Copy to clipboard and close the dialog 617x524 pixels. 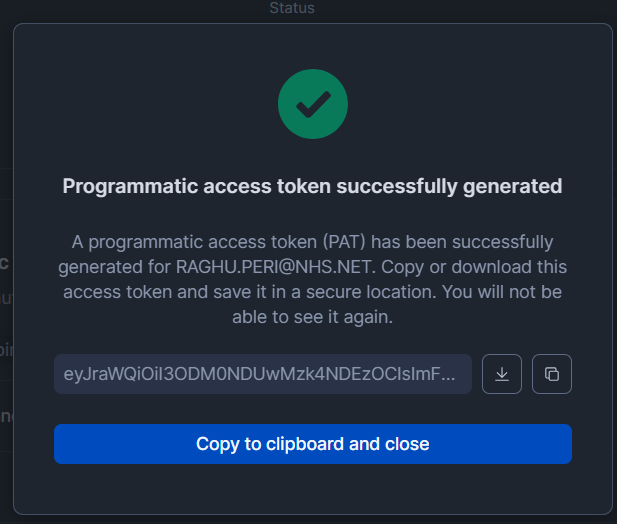point(312,444)
